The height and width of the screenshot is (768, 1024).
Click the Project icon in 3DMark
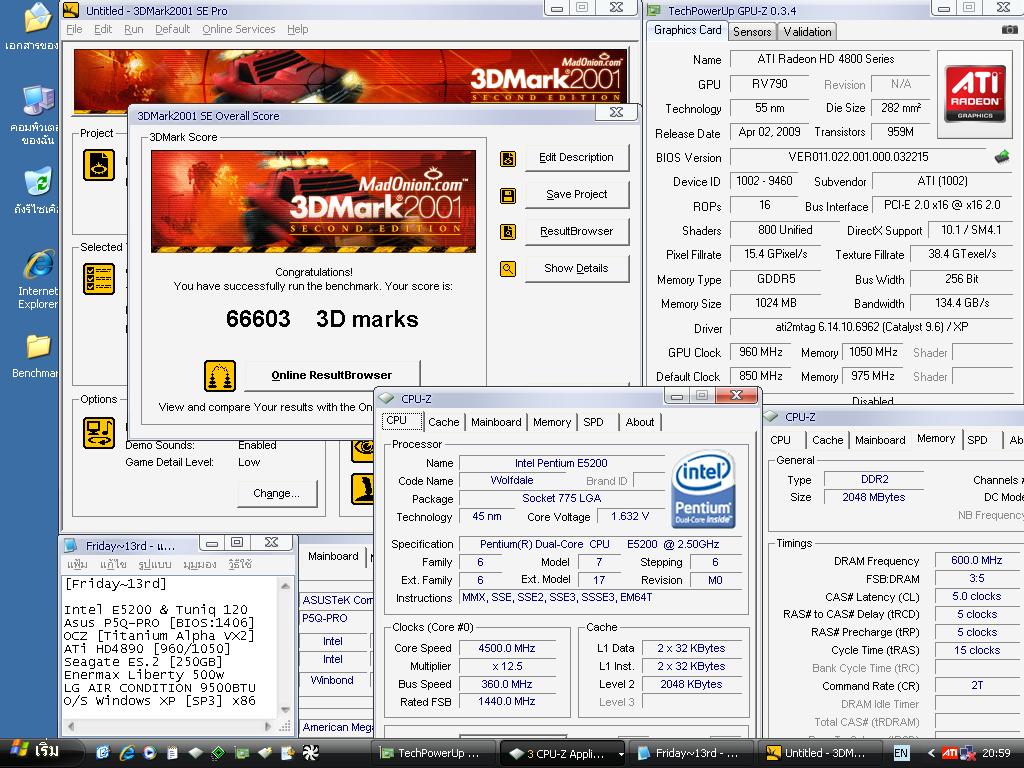[x=99, y=165]
